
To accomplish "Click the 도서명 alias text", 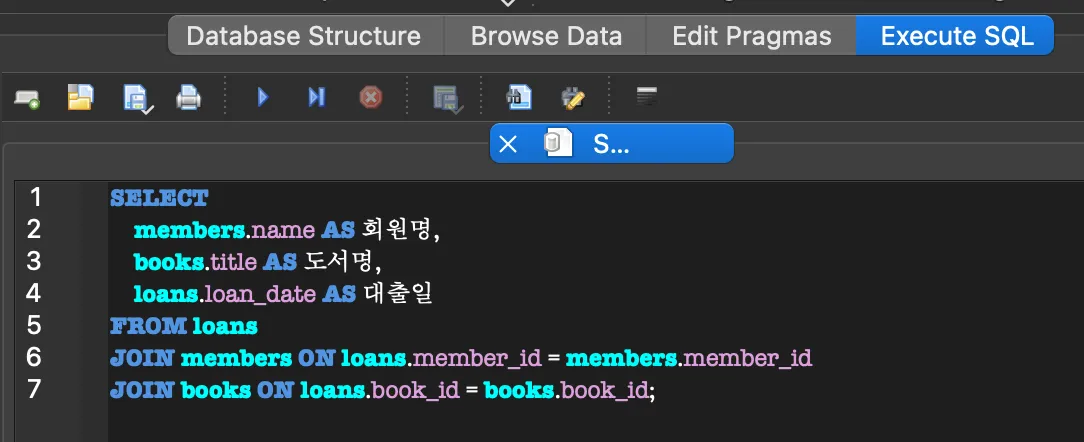I will point(339,262).
